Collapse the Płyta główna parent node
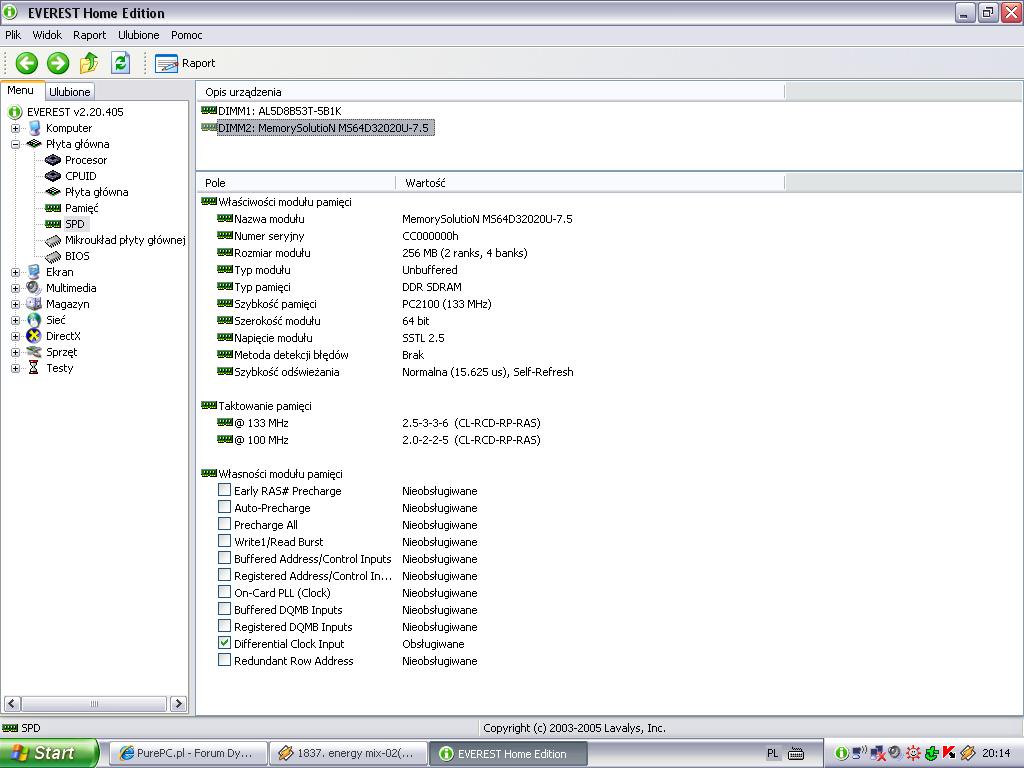 (15, 144)
